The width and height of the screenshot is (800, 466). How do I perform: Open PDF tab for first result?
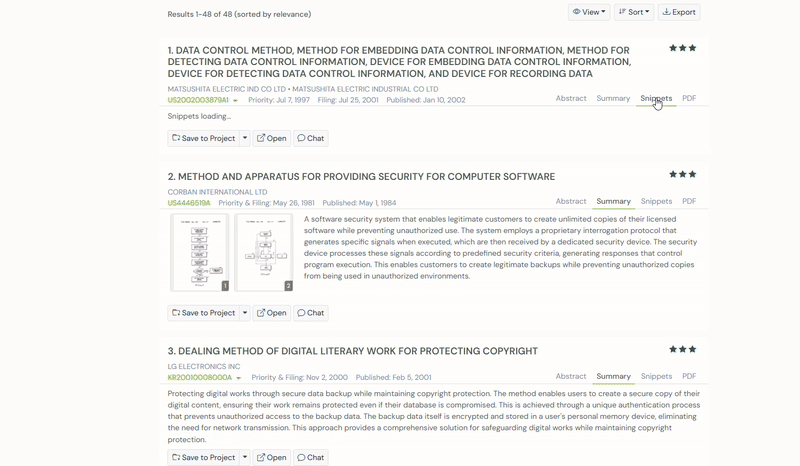click(x=689, y=99)
